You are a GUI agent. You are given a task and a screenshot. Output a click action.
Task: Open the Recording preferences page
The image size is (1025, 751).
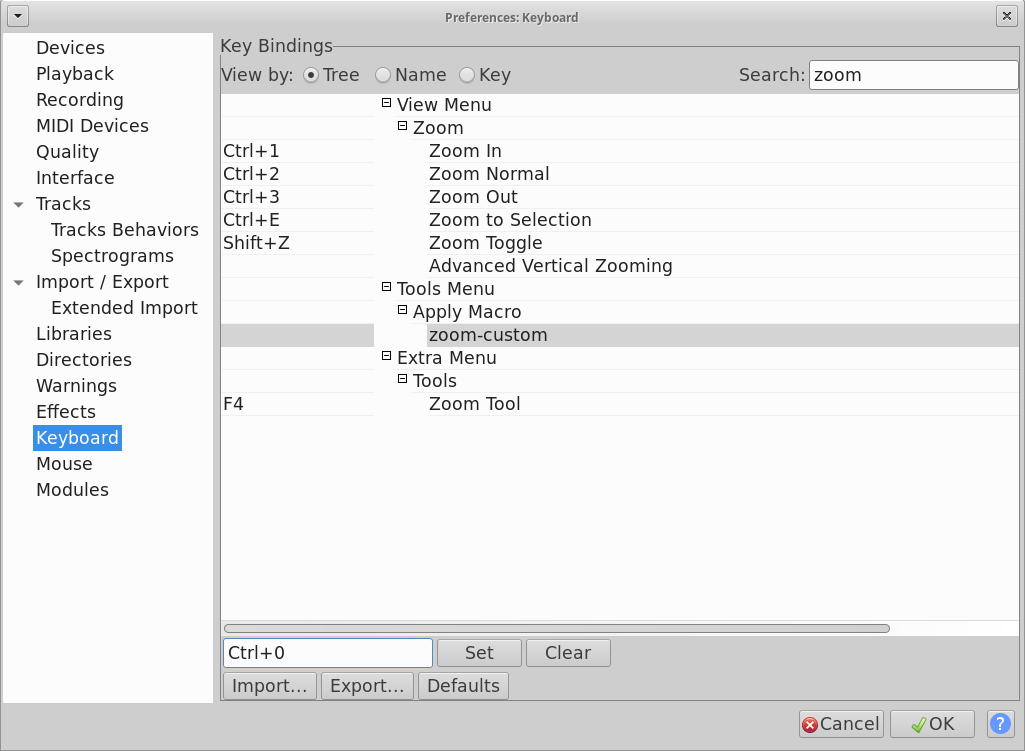click(x=80, y=100)
